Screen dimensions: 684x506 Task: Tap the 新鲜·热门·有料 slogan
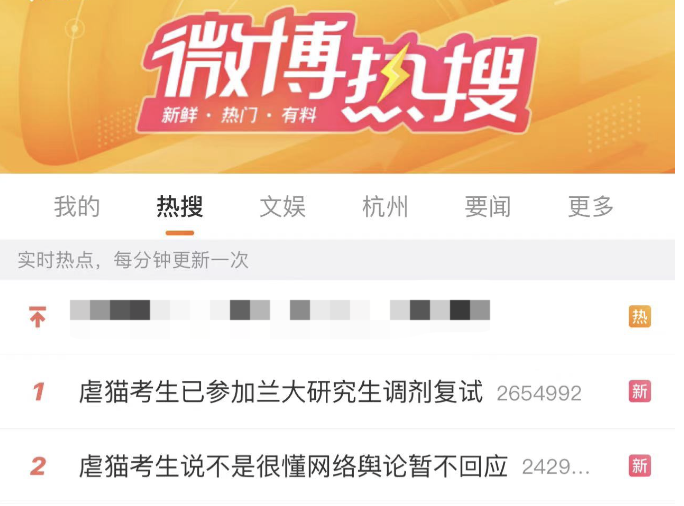click(x=239, y=115)
